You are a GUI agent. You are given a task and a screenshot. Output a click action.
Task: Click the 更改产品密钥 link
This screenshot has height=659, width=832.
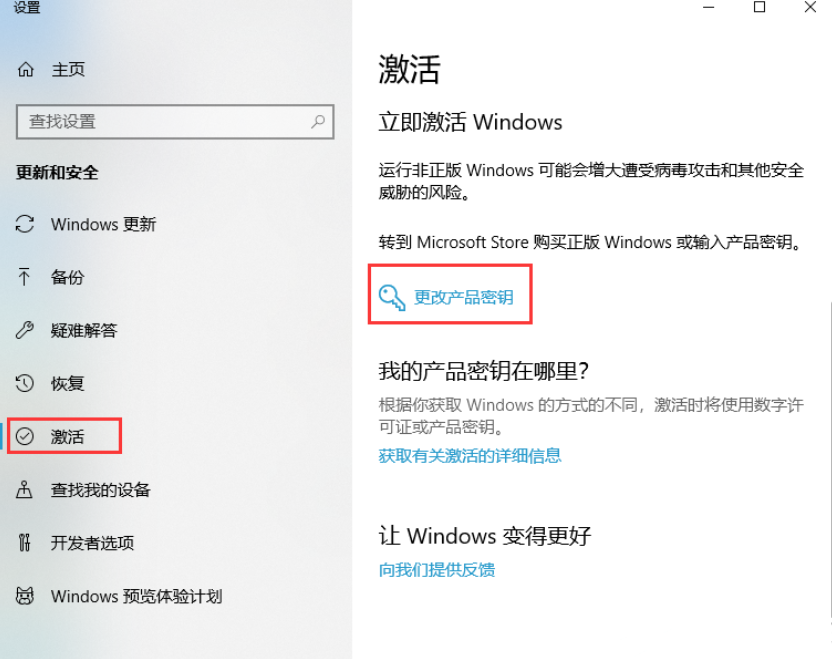pos(463,297)
